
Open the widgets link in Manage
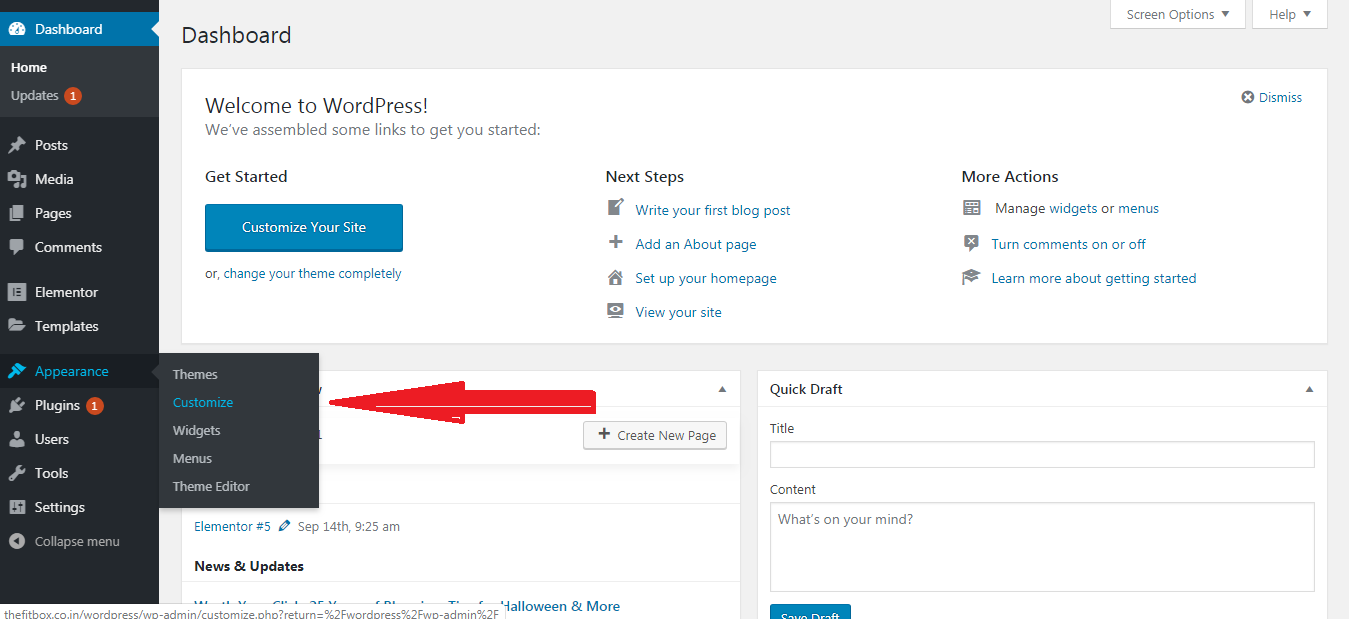click(x=1073, y=208)
